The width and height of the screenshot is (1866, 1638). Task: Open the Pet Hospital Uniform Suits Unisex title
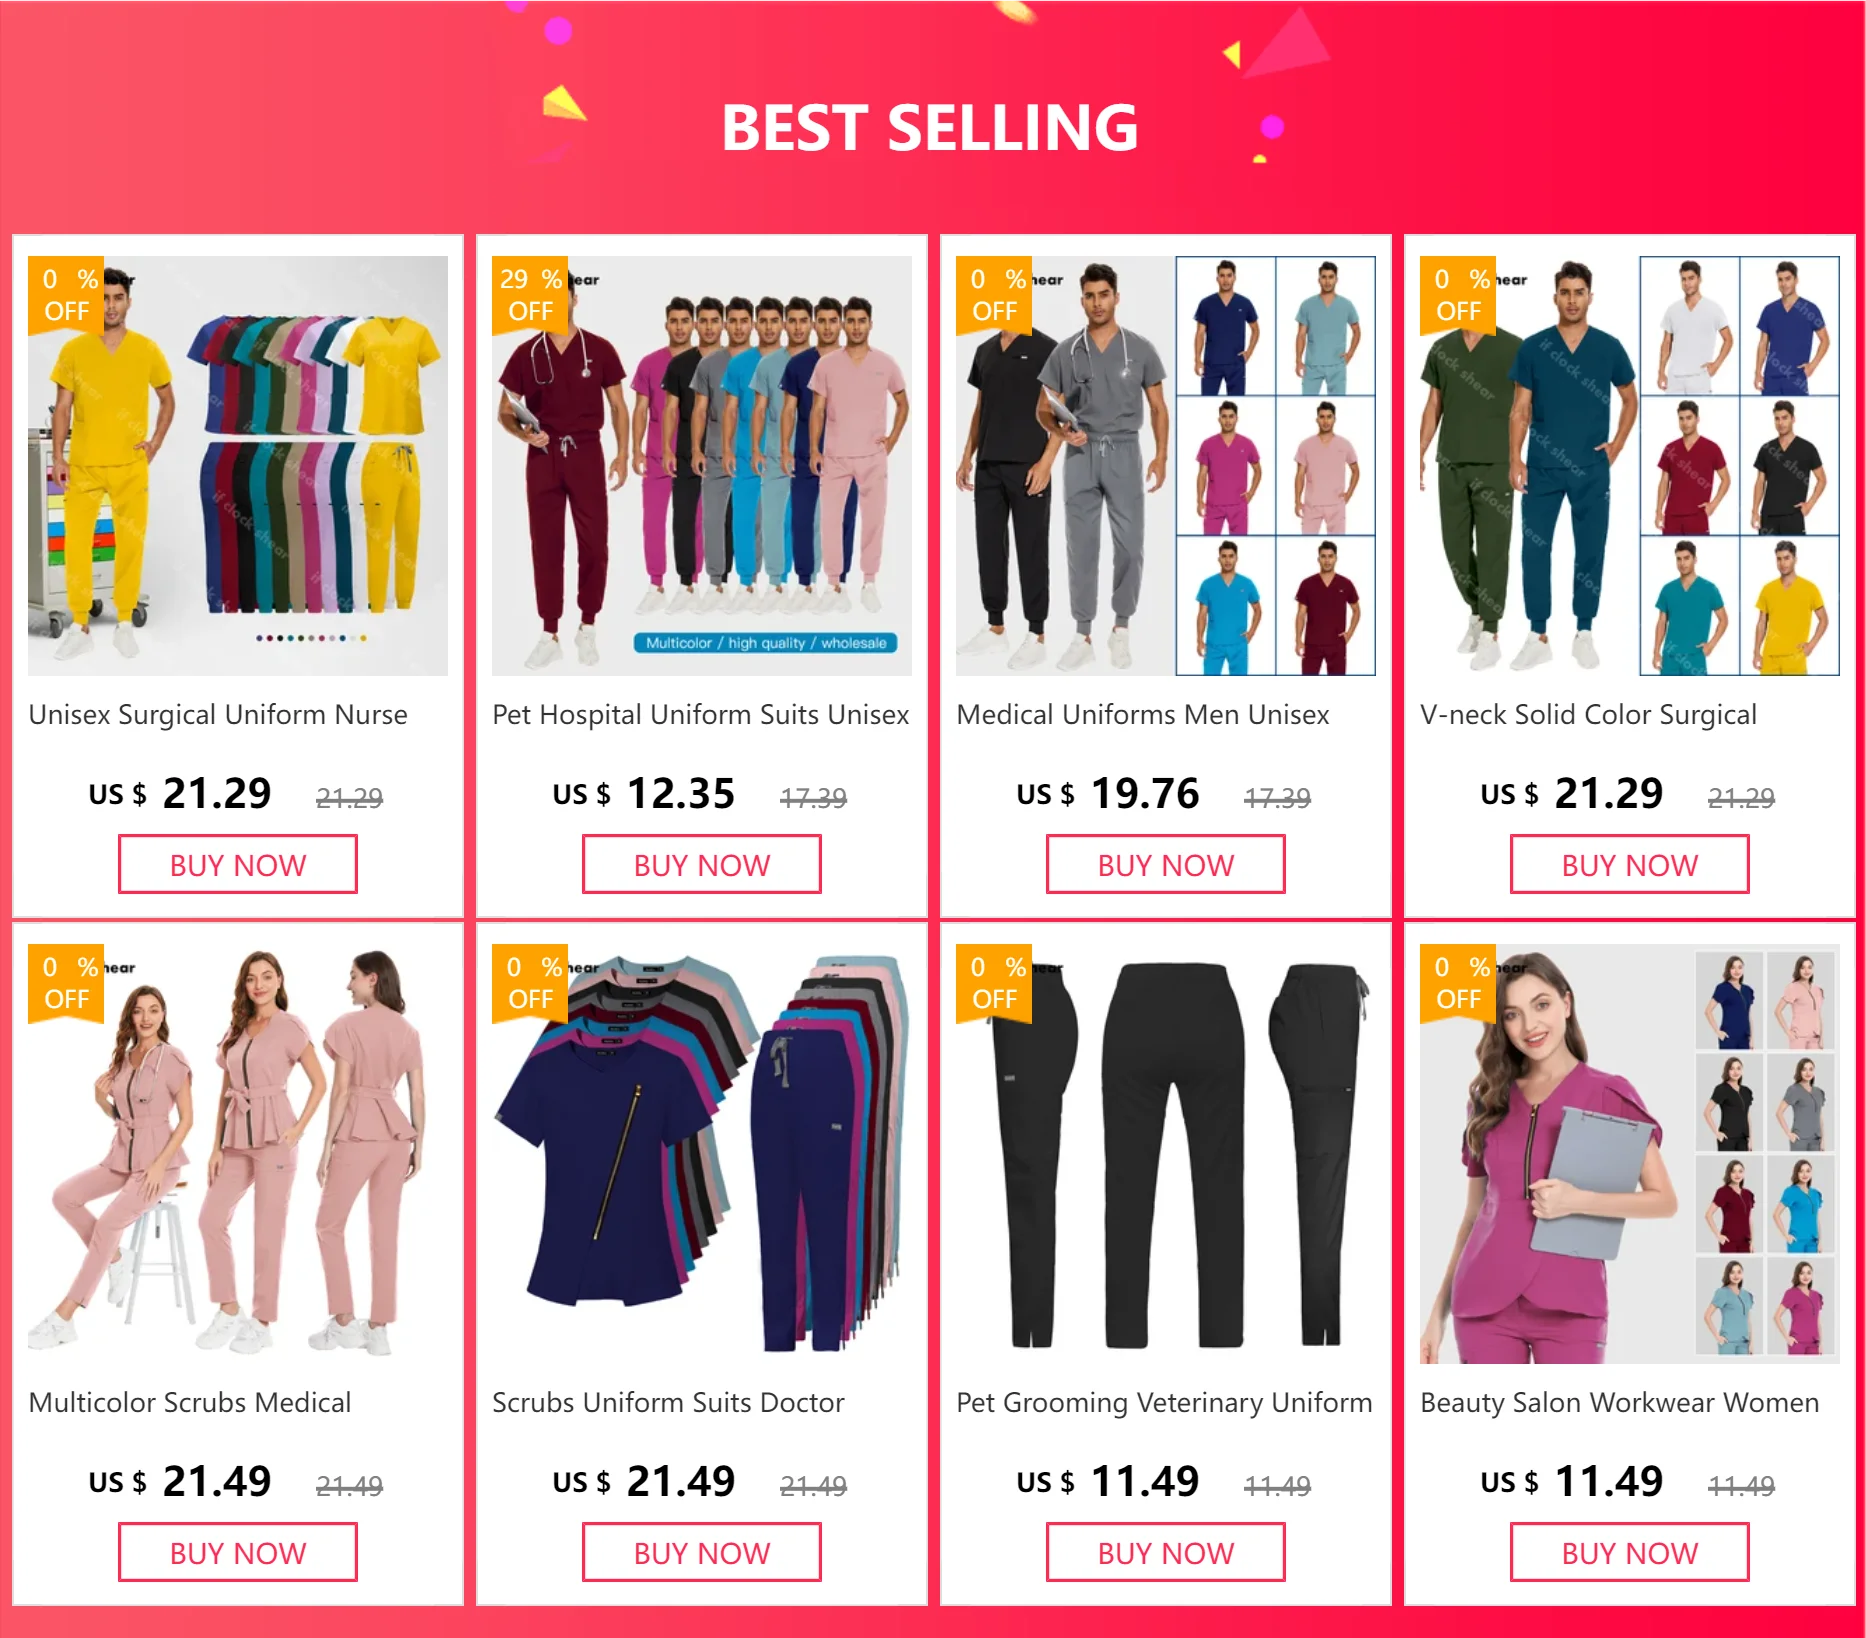[700, 715]
